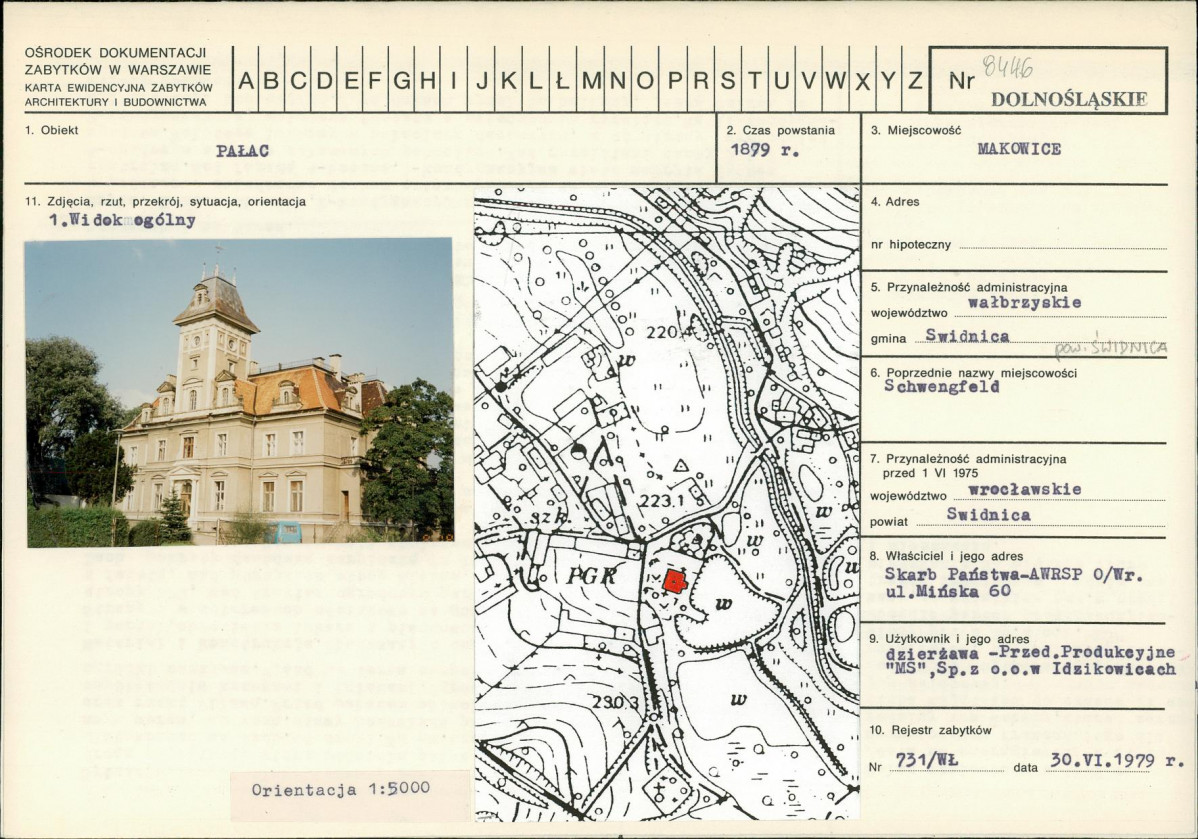Click letter box Z in alphabet index
This screenshot has width=1198, height=839.
click(915, 79)
